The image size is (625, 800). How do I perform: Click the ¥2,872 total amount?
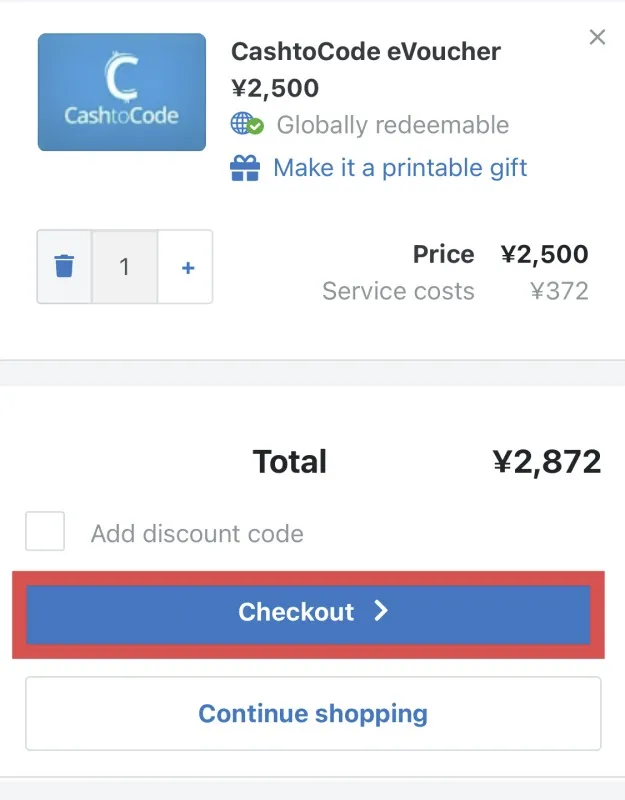(547, 461)
